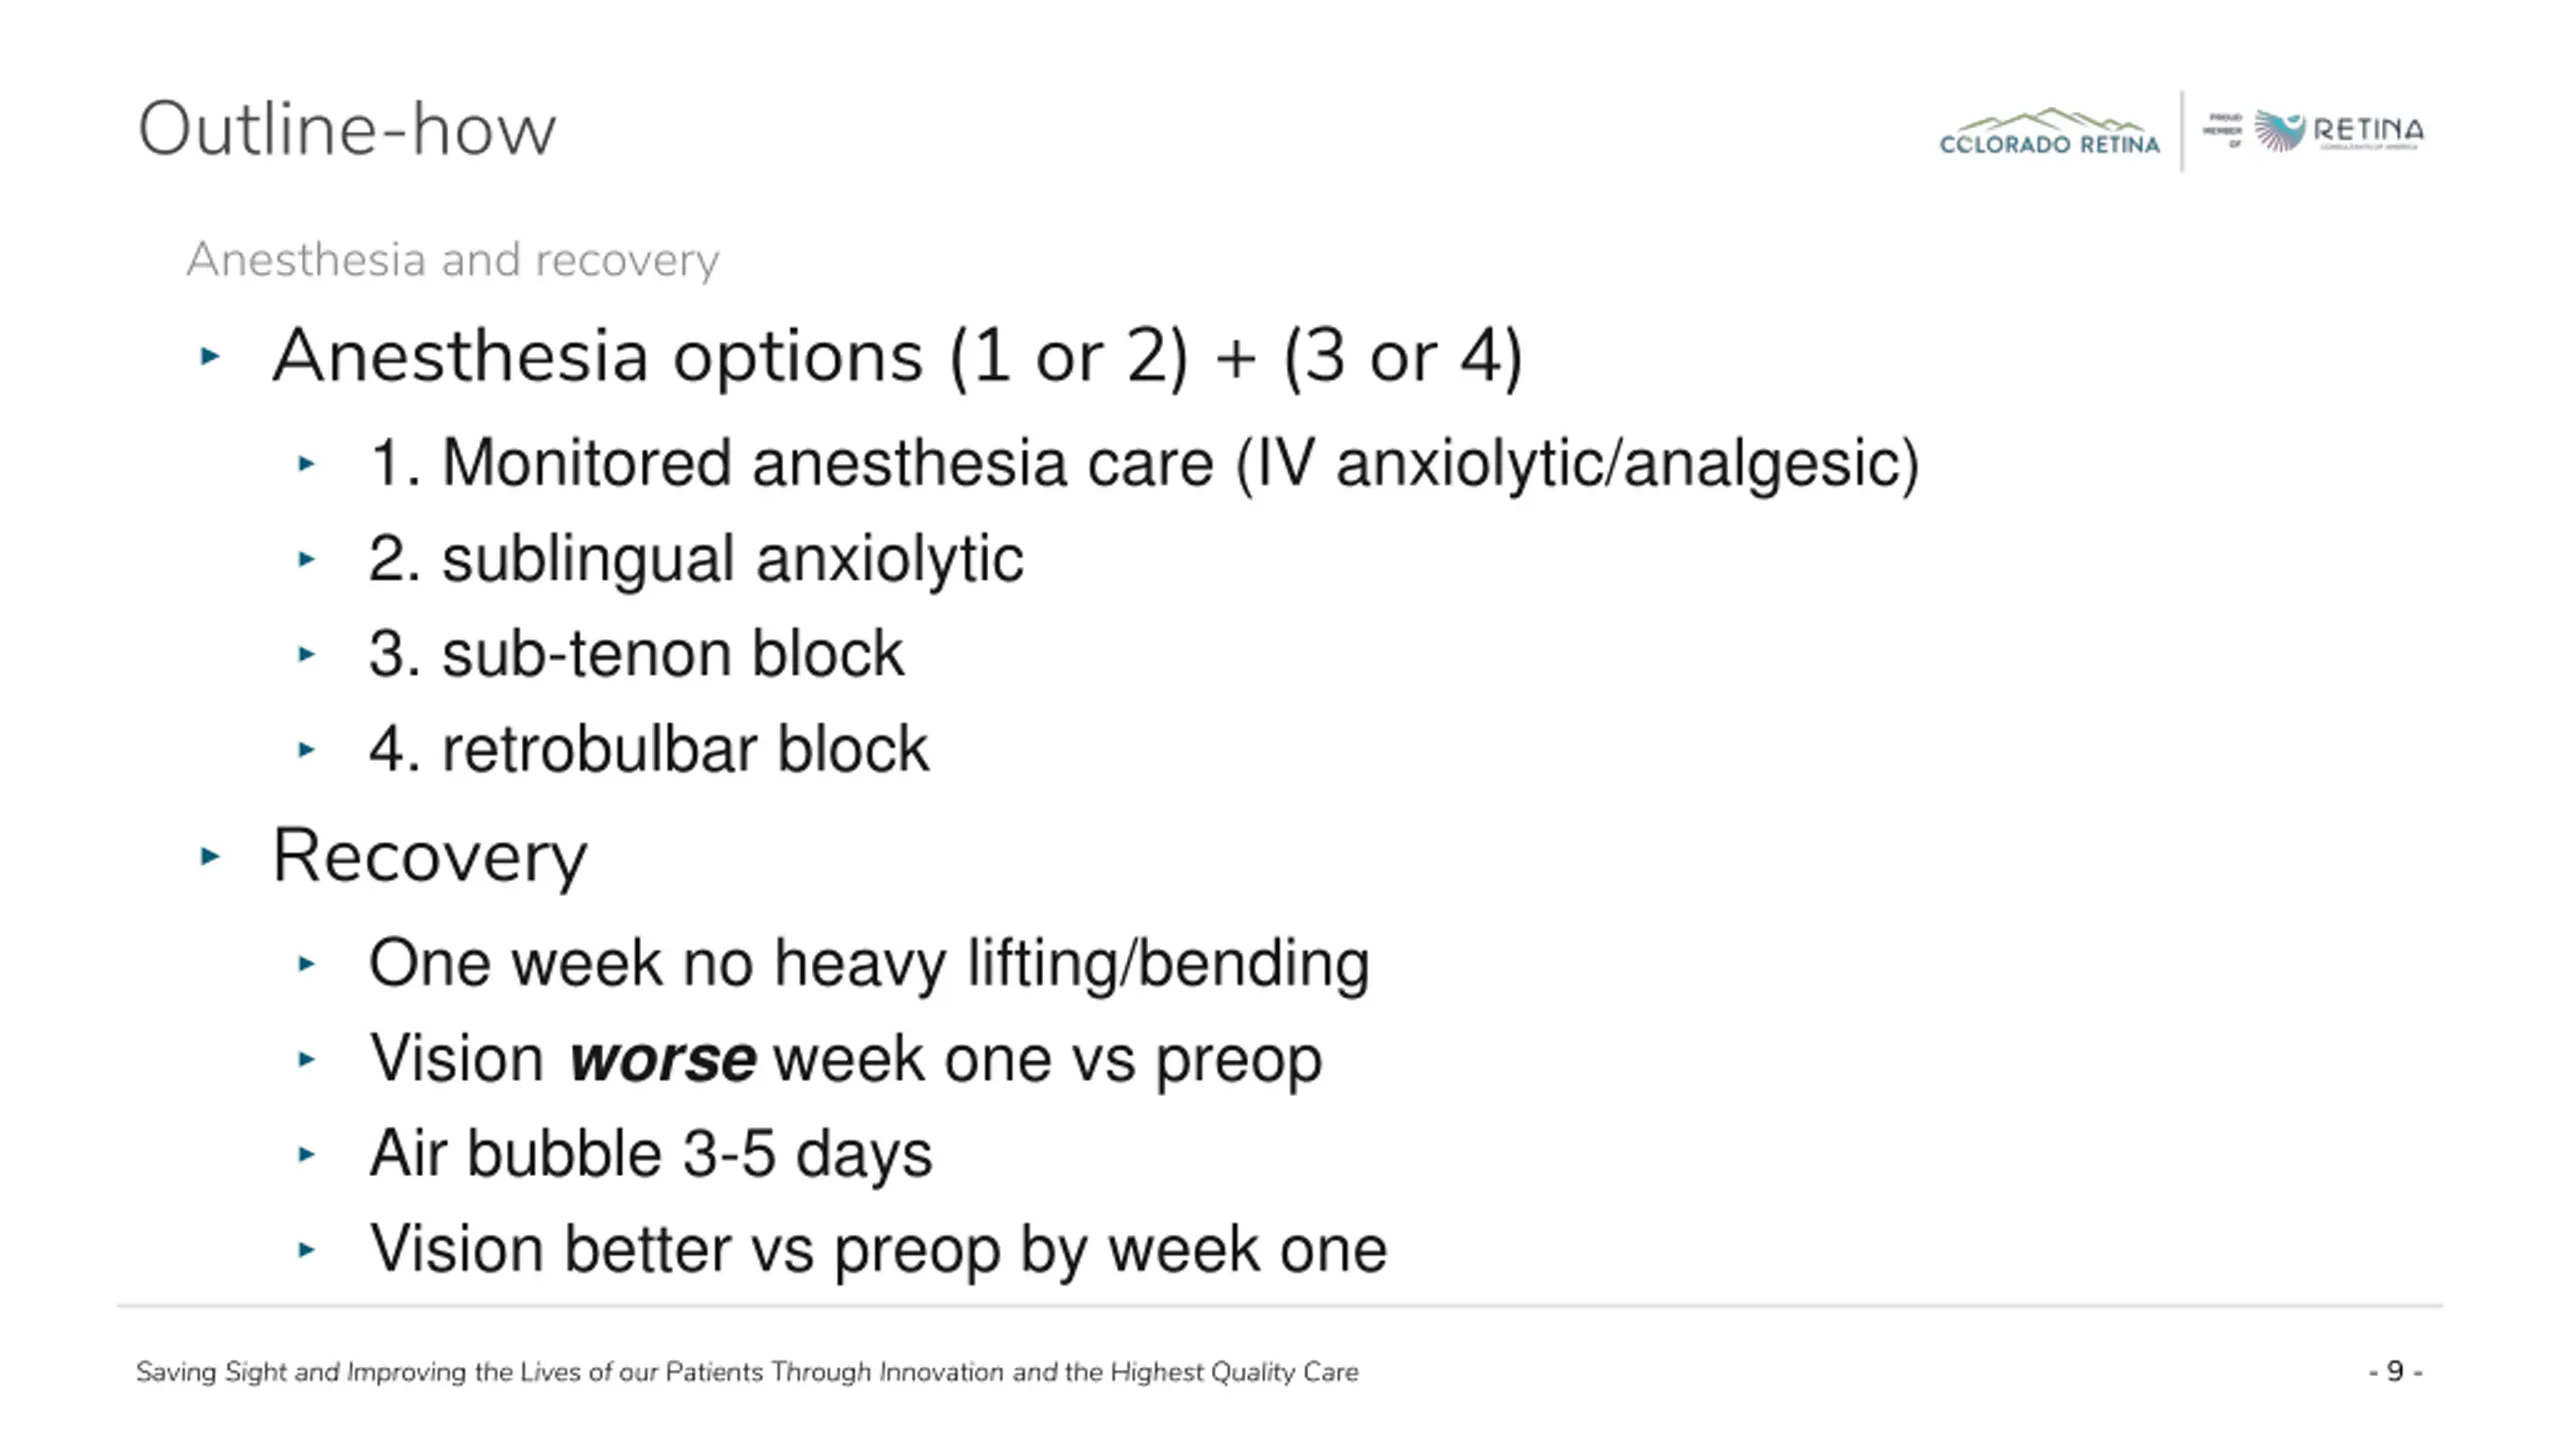This screenshot has height=1438, width=2560.
Task: Click the Saving Sight footer tagline
Action: [747, 1372]
